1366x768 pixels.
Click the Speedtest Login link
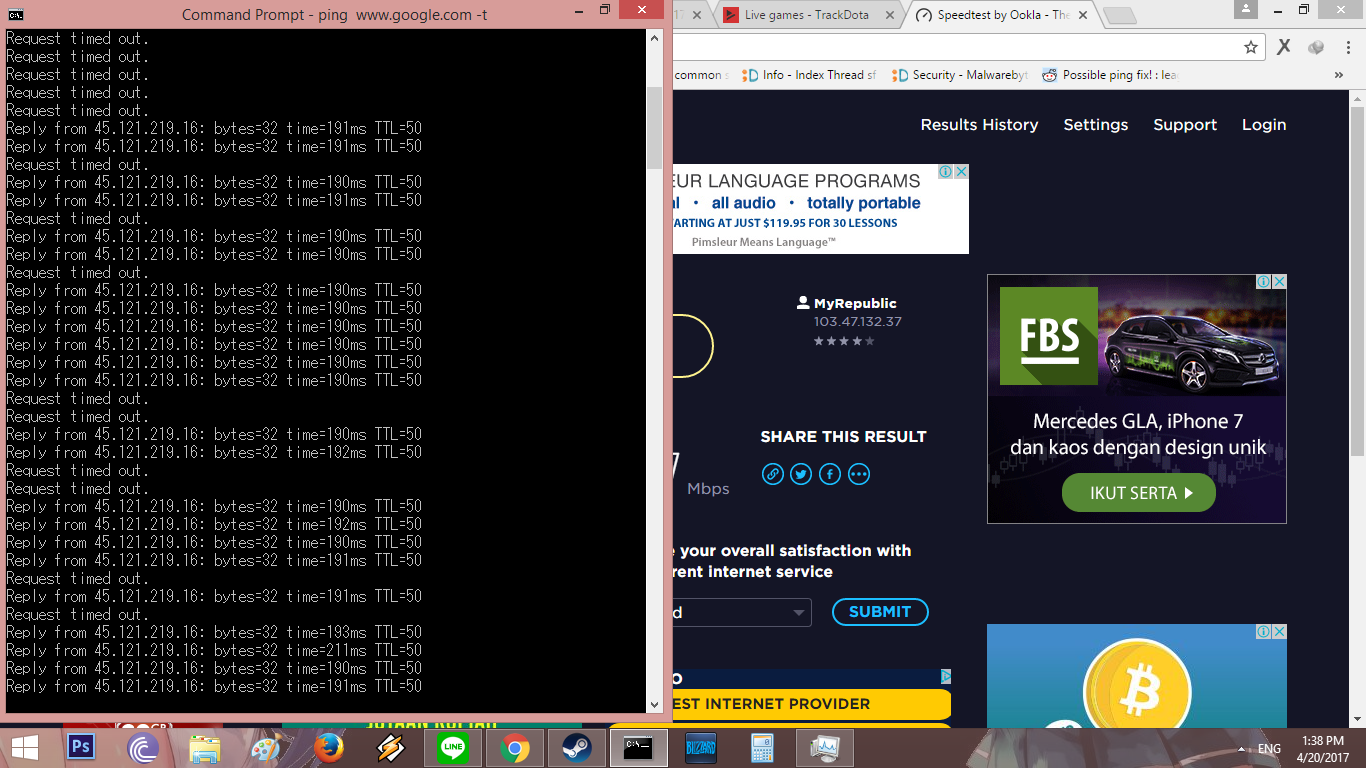click(x=1264, y=125)
